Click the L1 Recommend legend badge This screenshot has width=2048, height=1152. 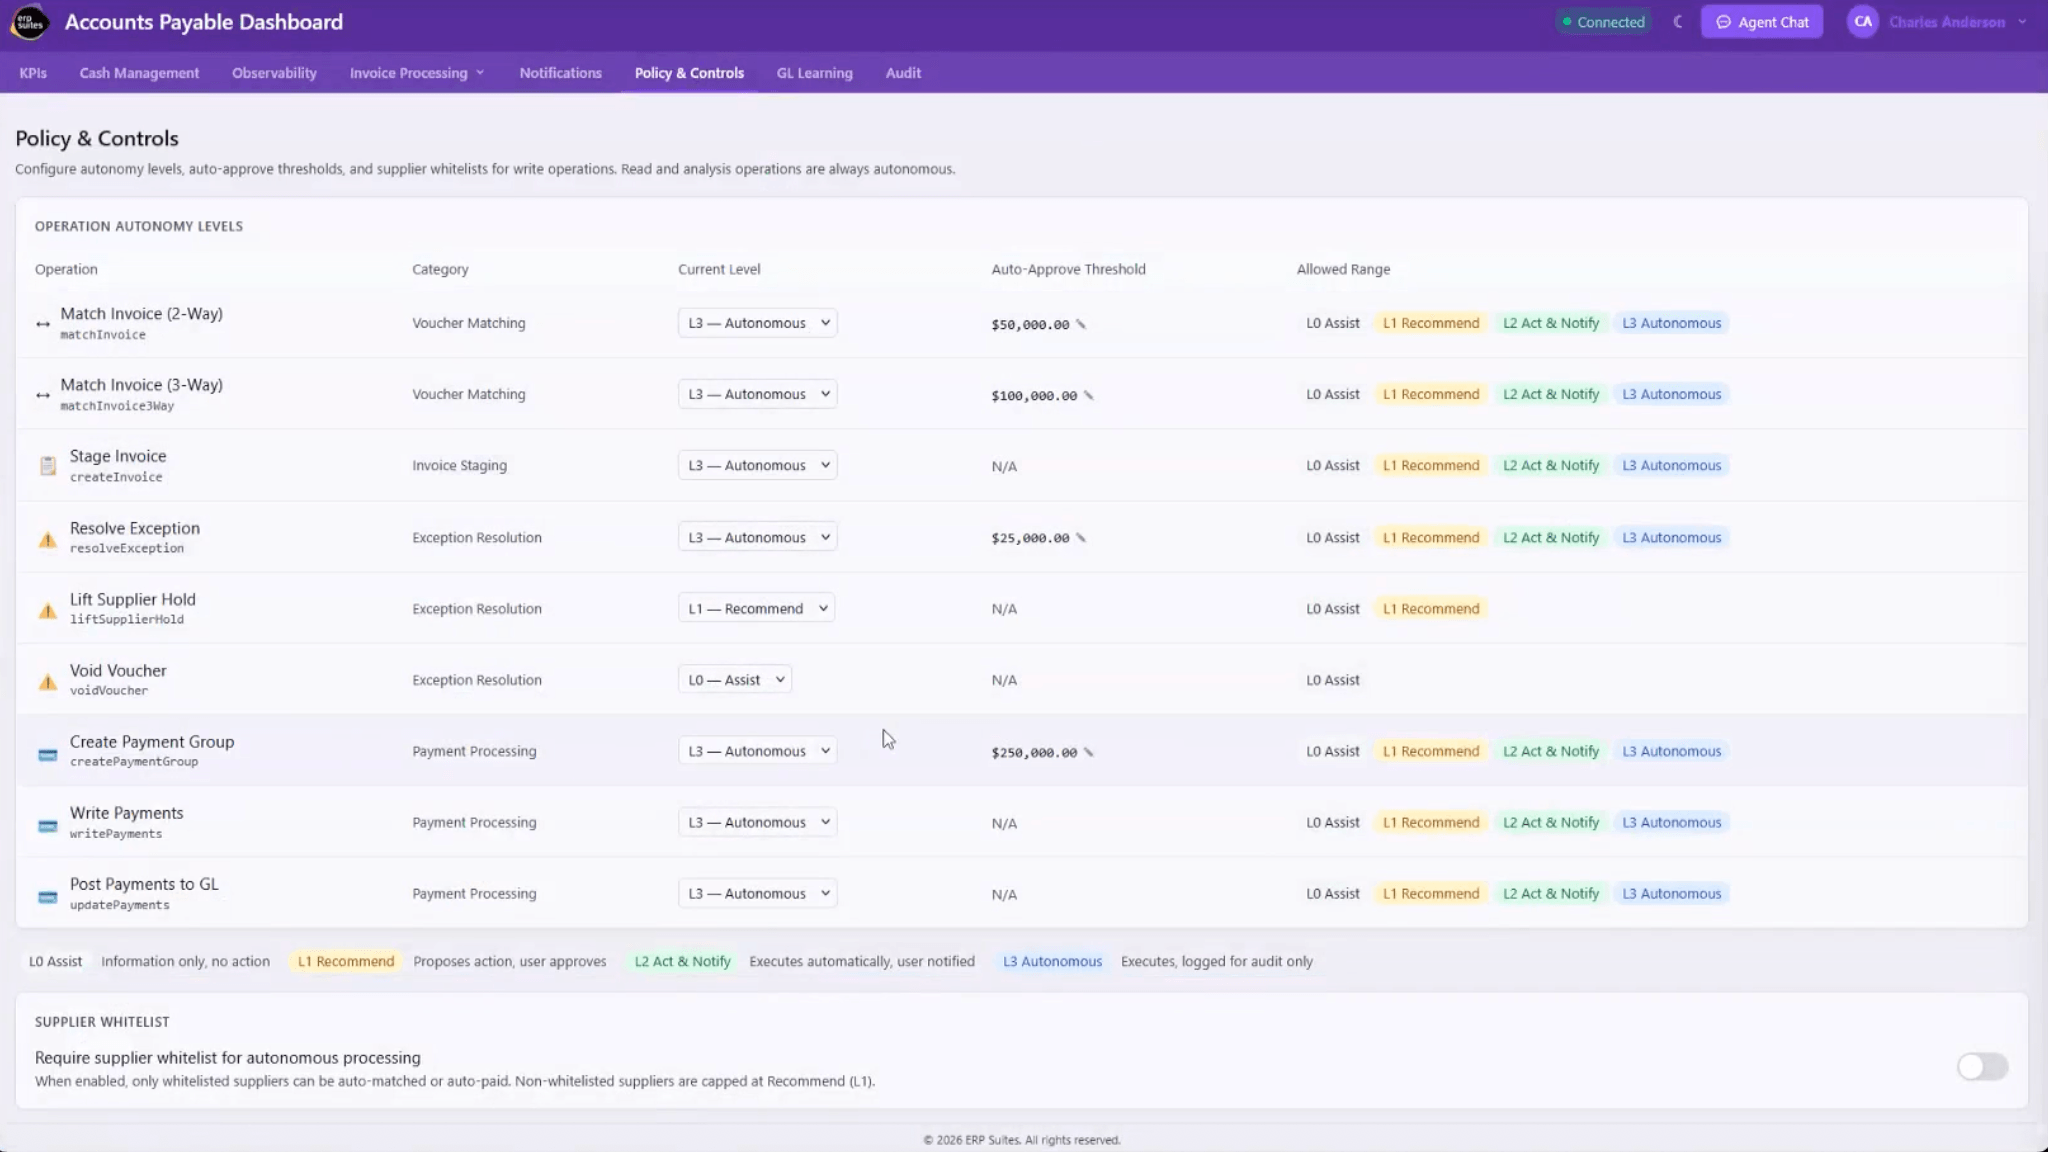coord(345,961)
